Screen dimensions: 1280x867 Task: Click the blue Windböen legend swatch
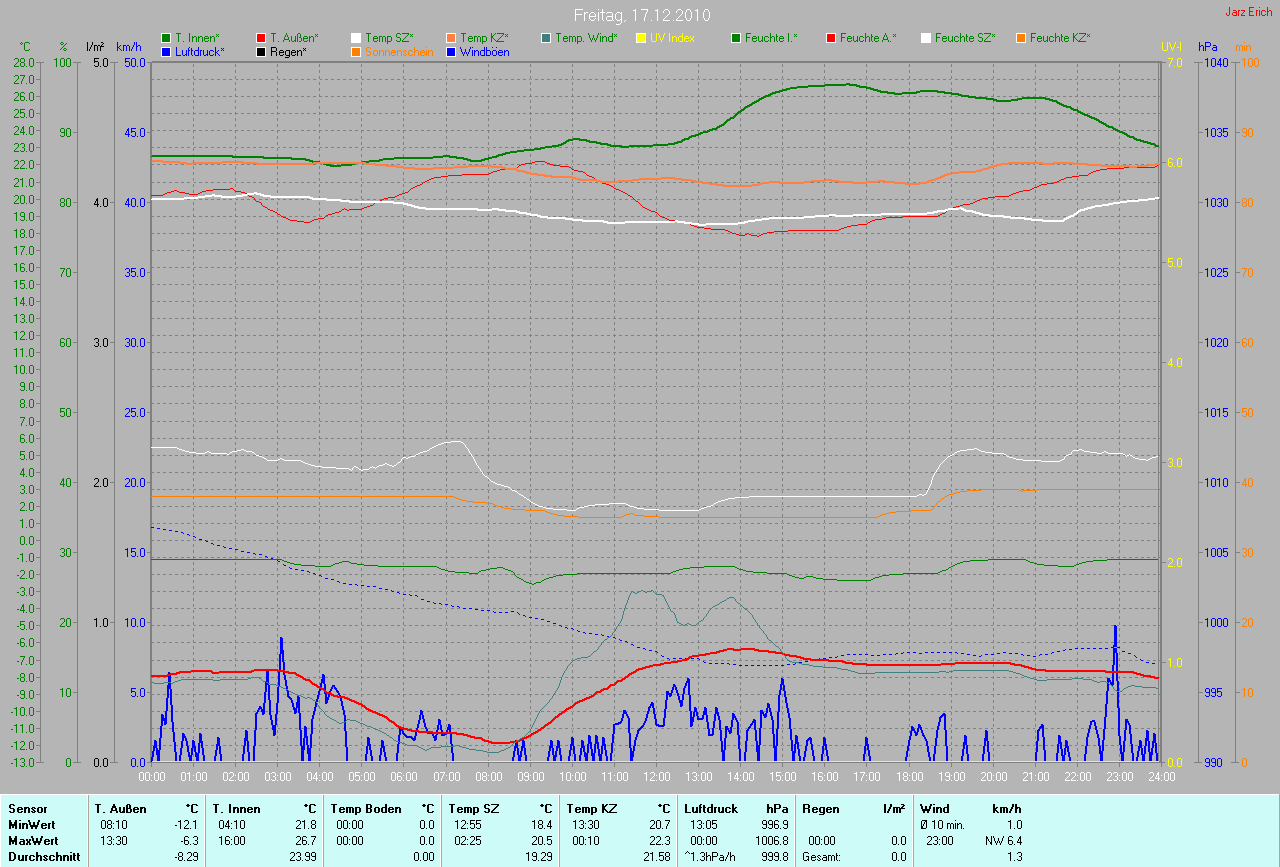450,51
